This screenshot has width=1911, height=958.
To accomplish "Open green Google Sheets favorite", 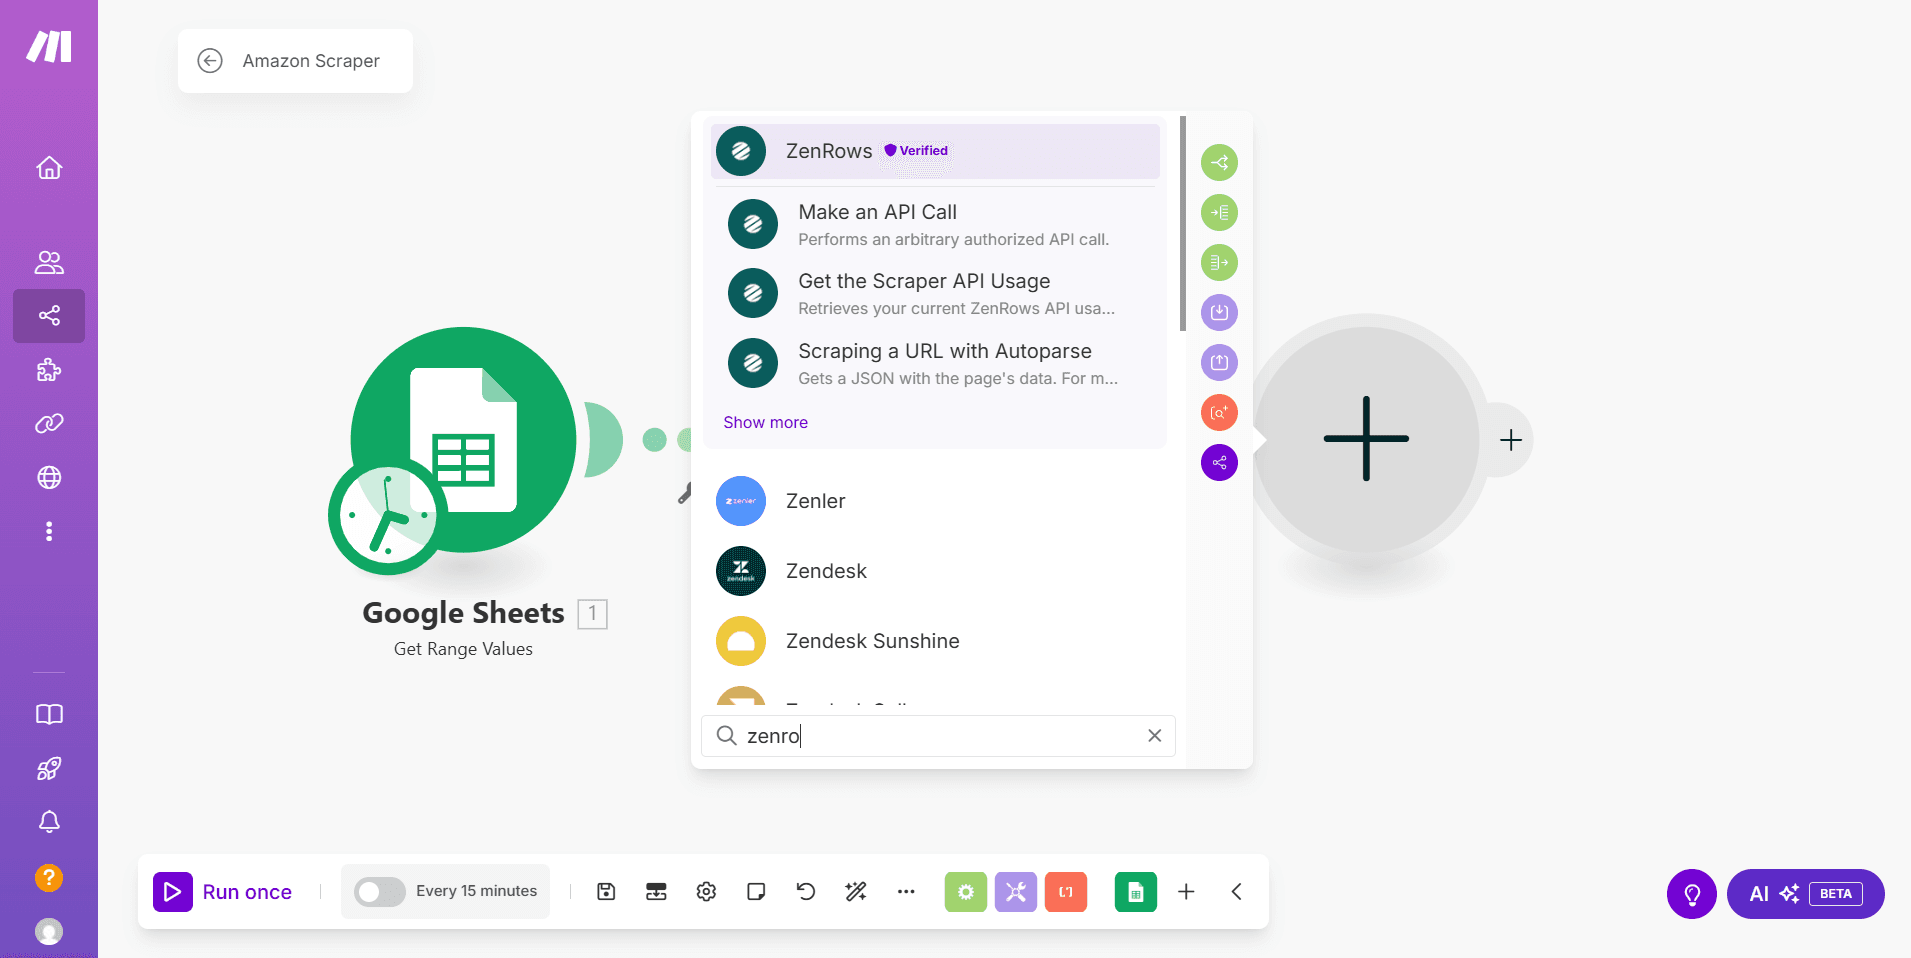I will coord(1136,892).
